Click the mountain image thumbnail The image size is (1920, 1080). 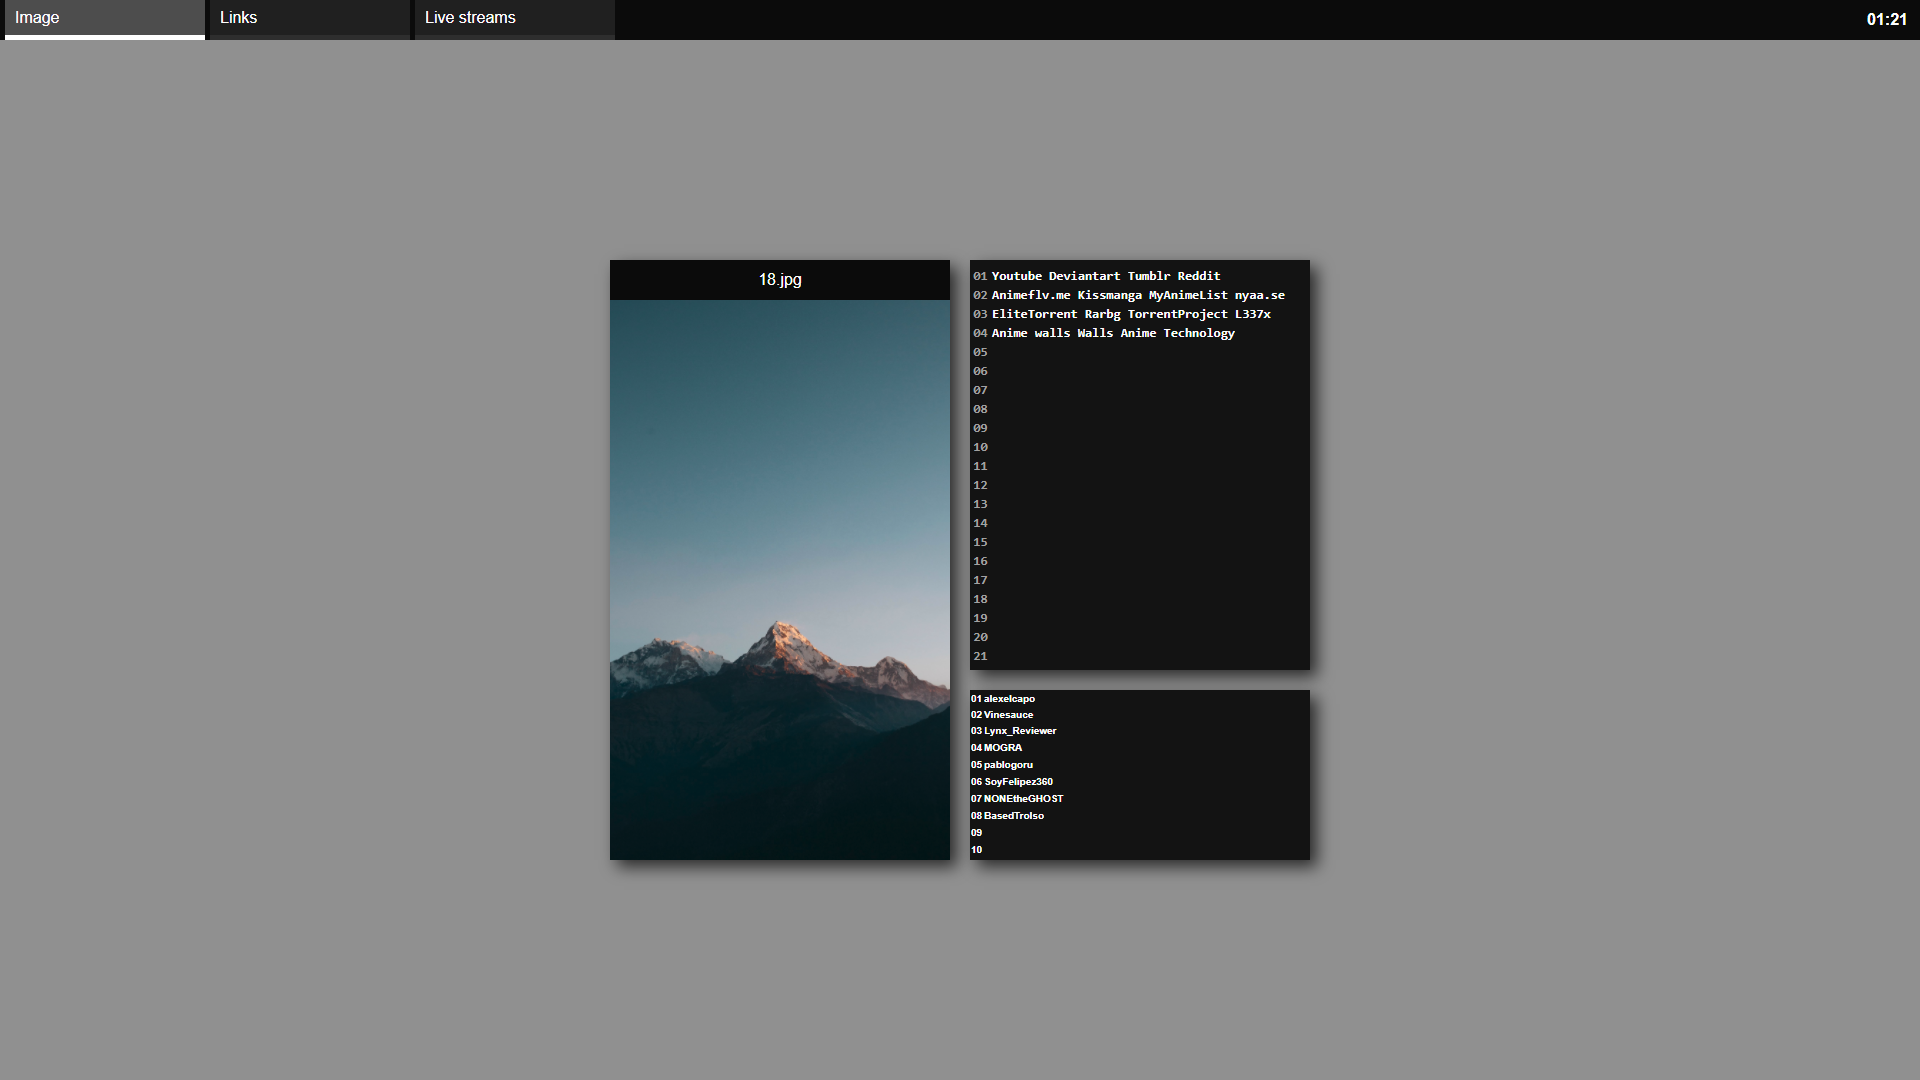779,580
